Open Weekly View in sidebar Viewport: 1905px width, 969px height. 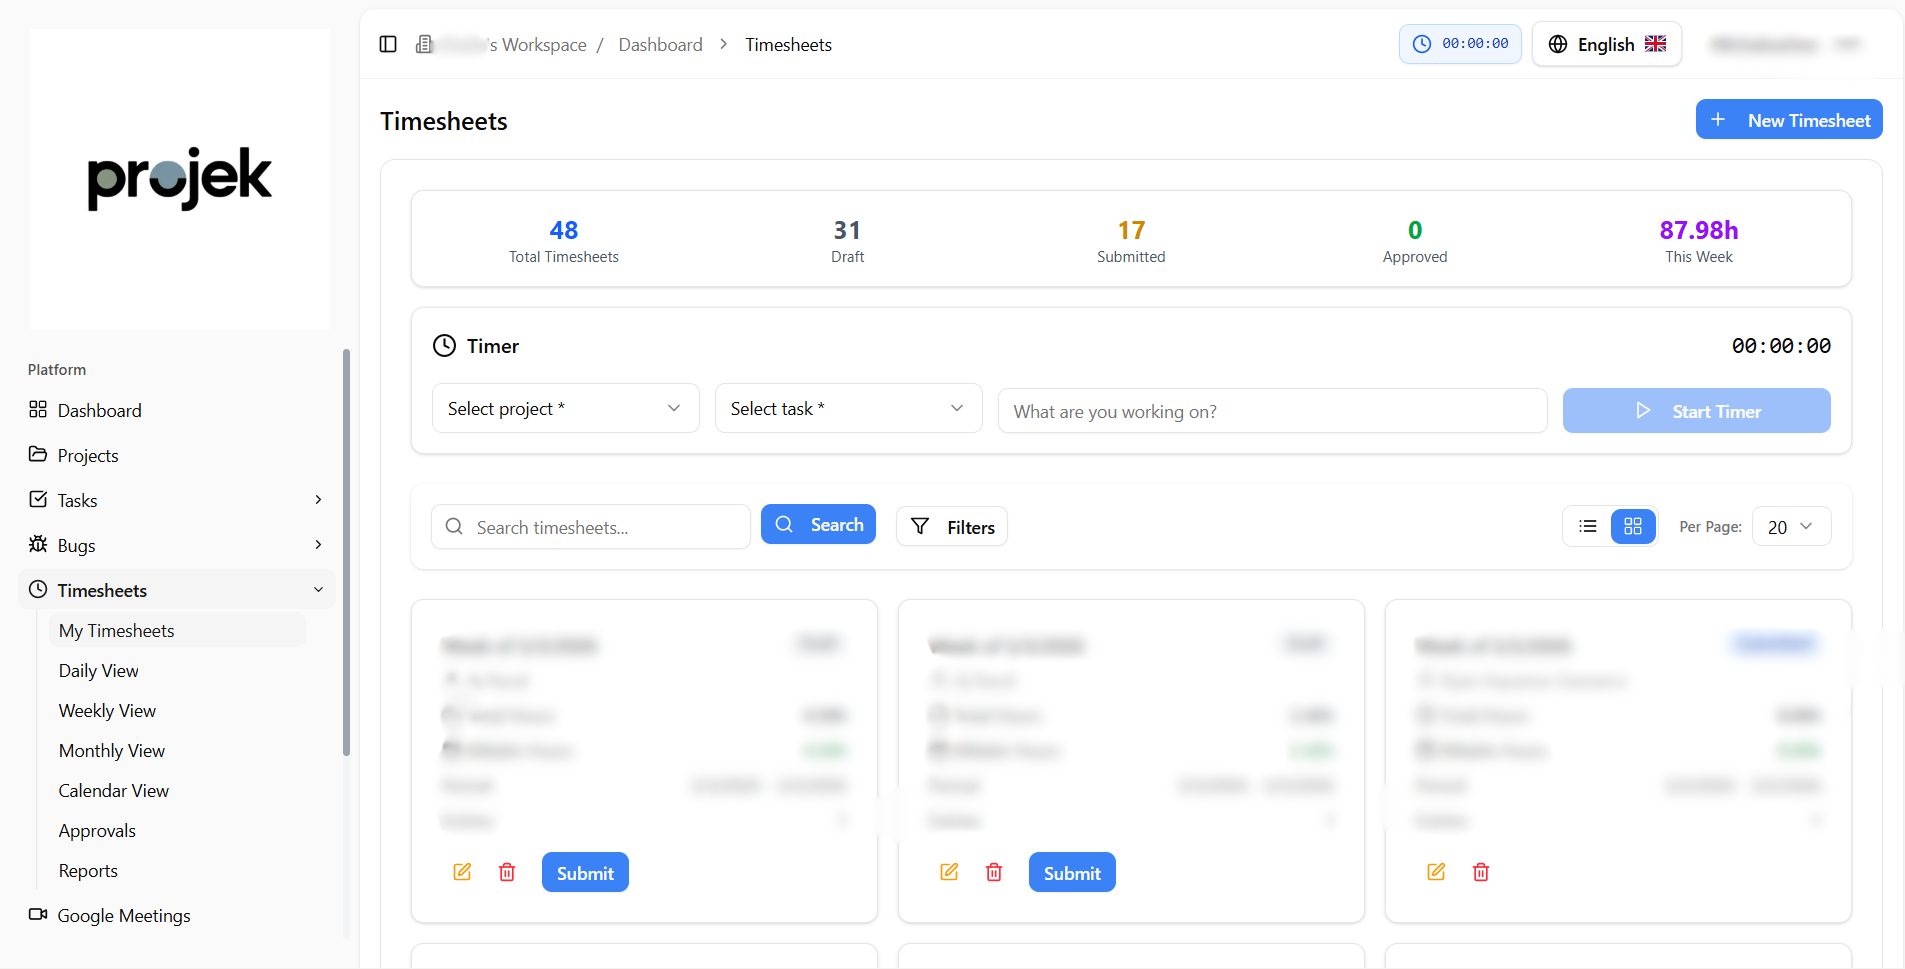107,711
